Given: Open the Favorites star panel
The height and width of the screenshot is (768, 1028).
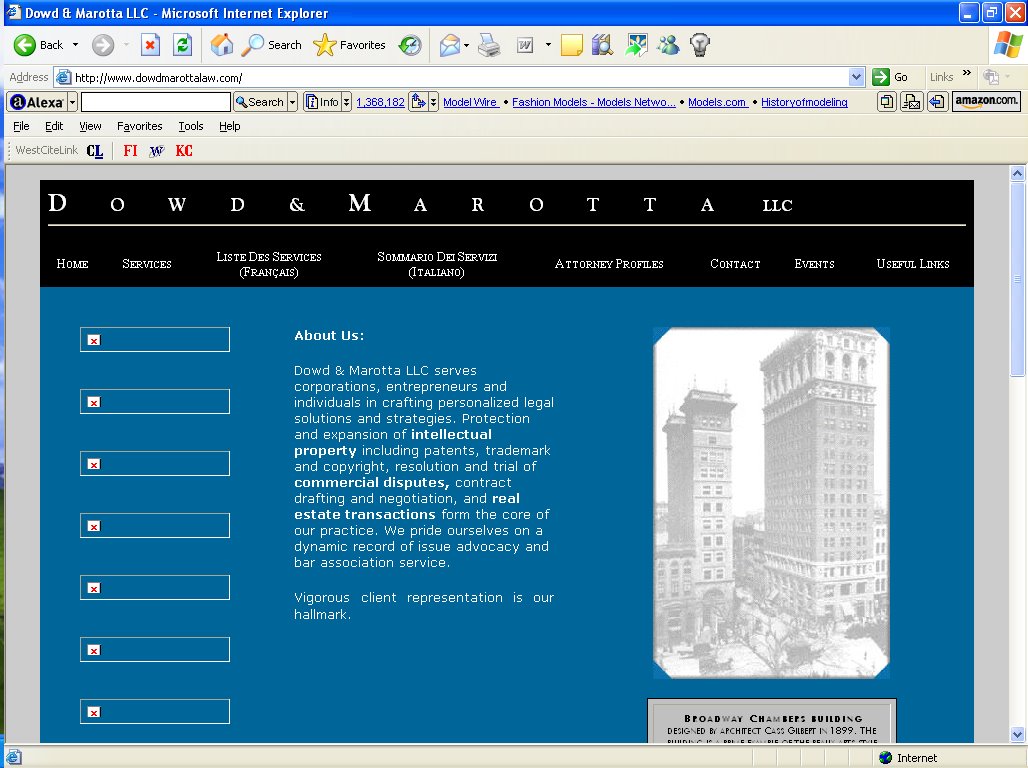Looking at the screenshot, I should (349, 45).
